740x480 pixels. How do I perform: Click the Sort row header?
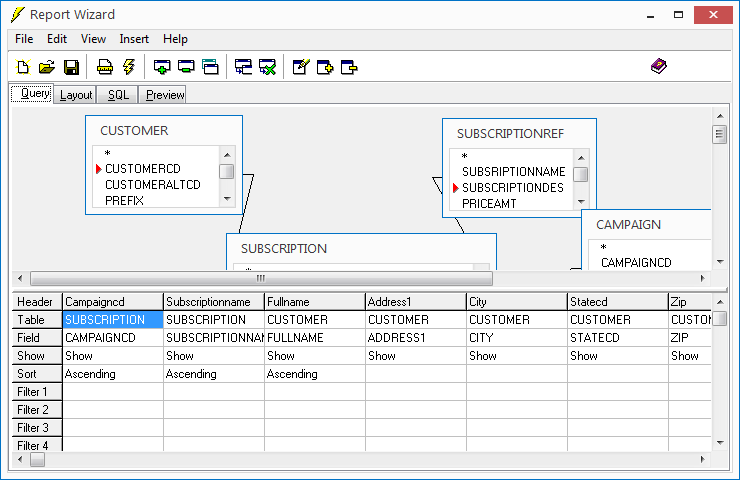pyautogui.click(x=37, y=374)
